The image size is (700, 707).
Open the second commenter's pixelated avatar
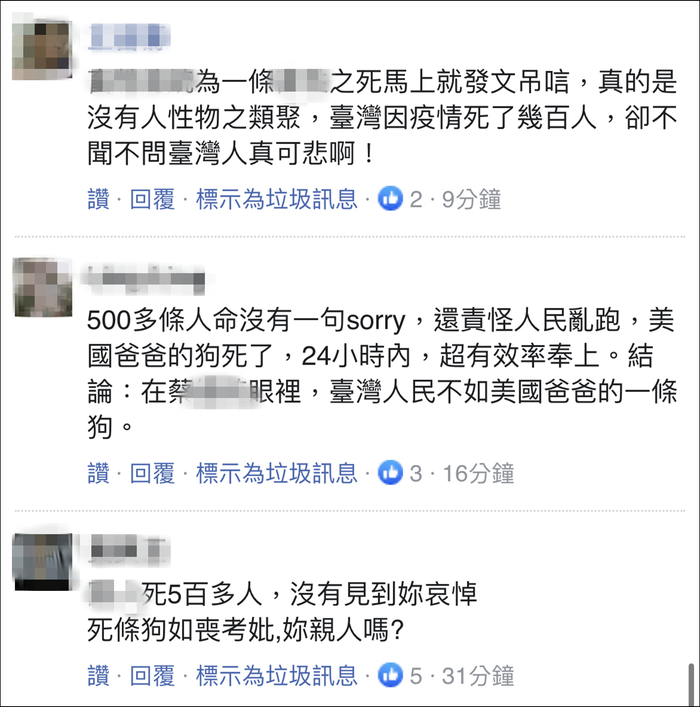point(43,287)
